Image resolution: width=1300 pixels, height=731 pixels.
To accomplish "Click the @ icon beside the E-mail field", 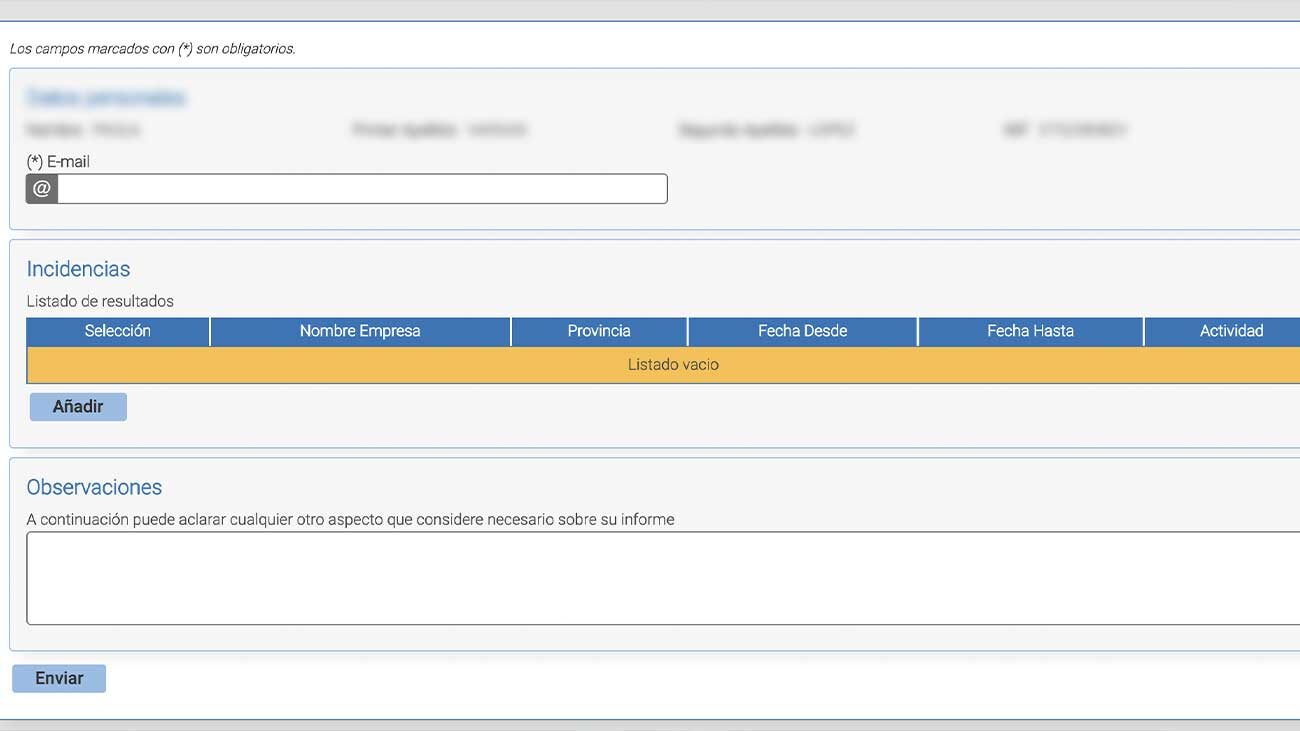I will coord(40,188).
